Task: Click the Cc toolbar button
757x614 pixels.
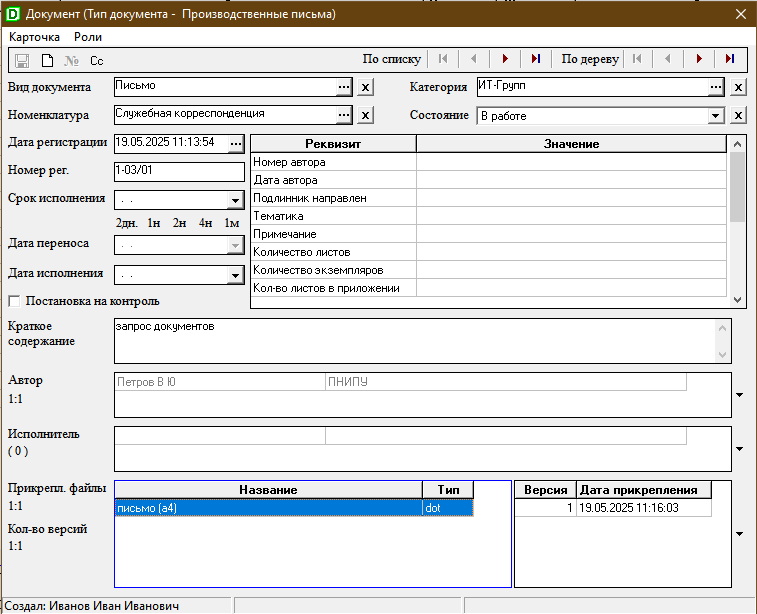Action: [97, 60]
